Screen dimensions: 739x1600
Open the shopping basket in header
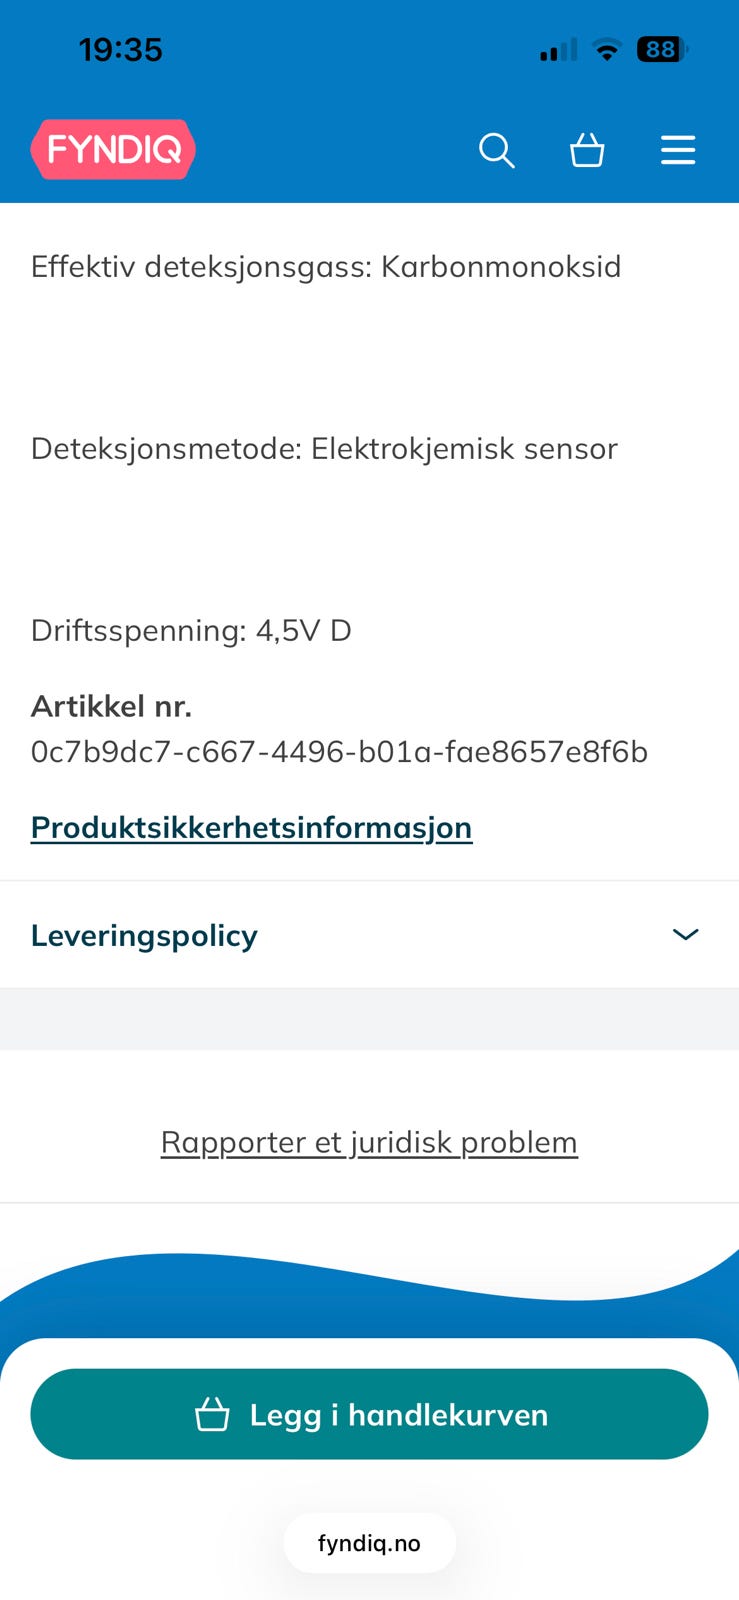point(587,150)
